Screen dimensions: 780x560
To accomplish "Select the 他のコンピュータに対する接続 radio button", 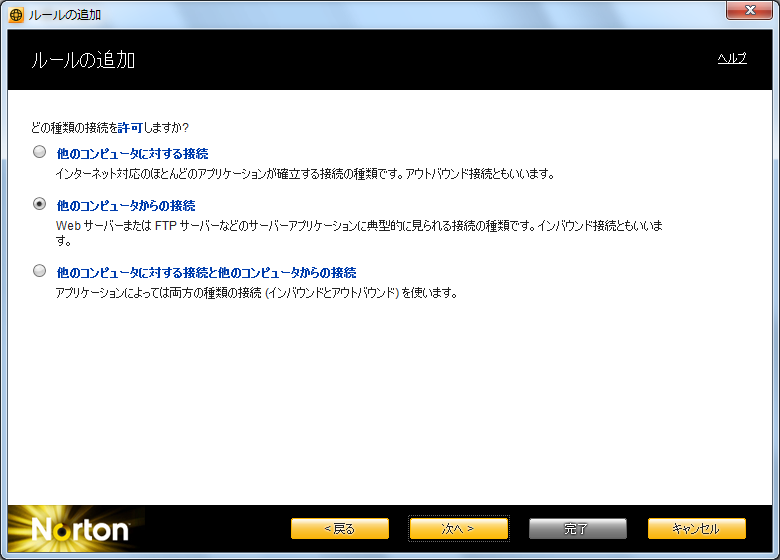I will pos(39,153).
